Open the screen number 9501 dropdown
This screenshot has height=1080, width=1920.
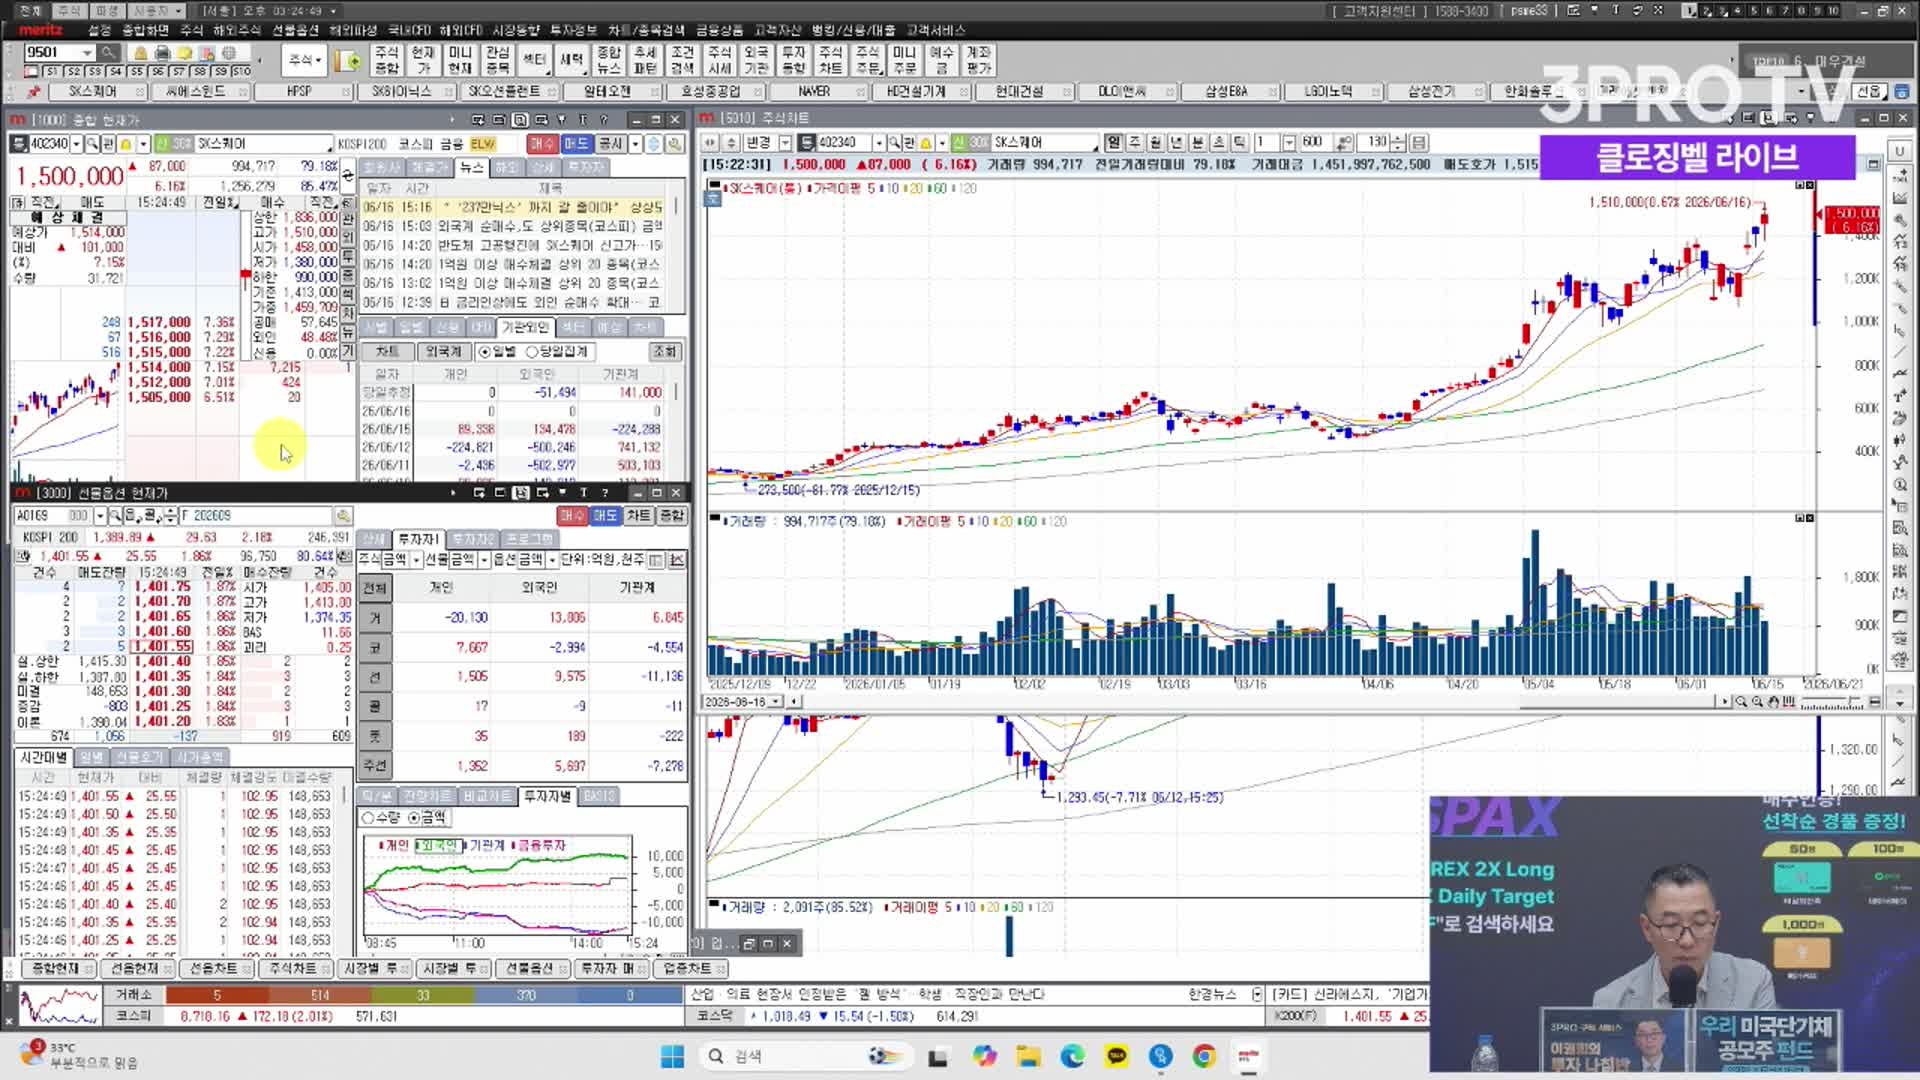[87, 53]
